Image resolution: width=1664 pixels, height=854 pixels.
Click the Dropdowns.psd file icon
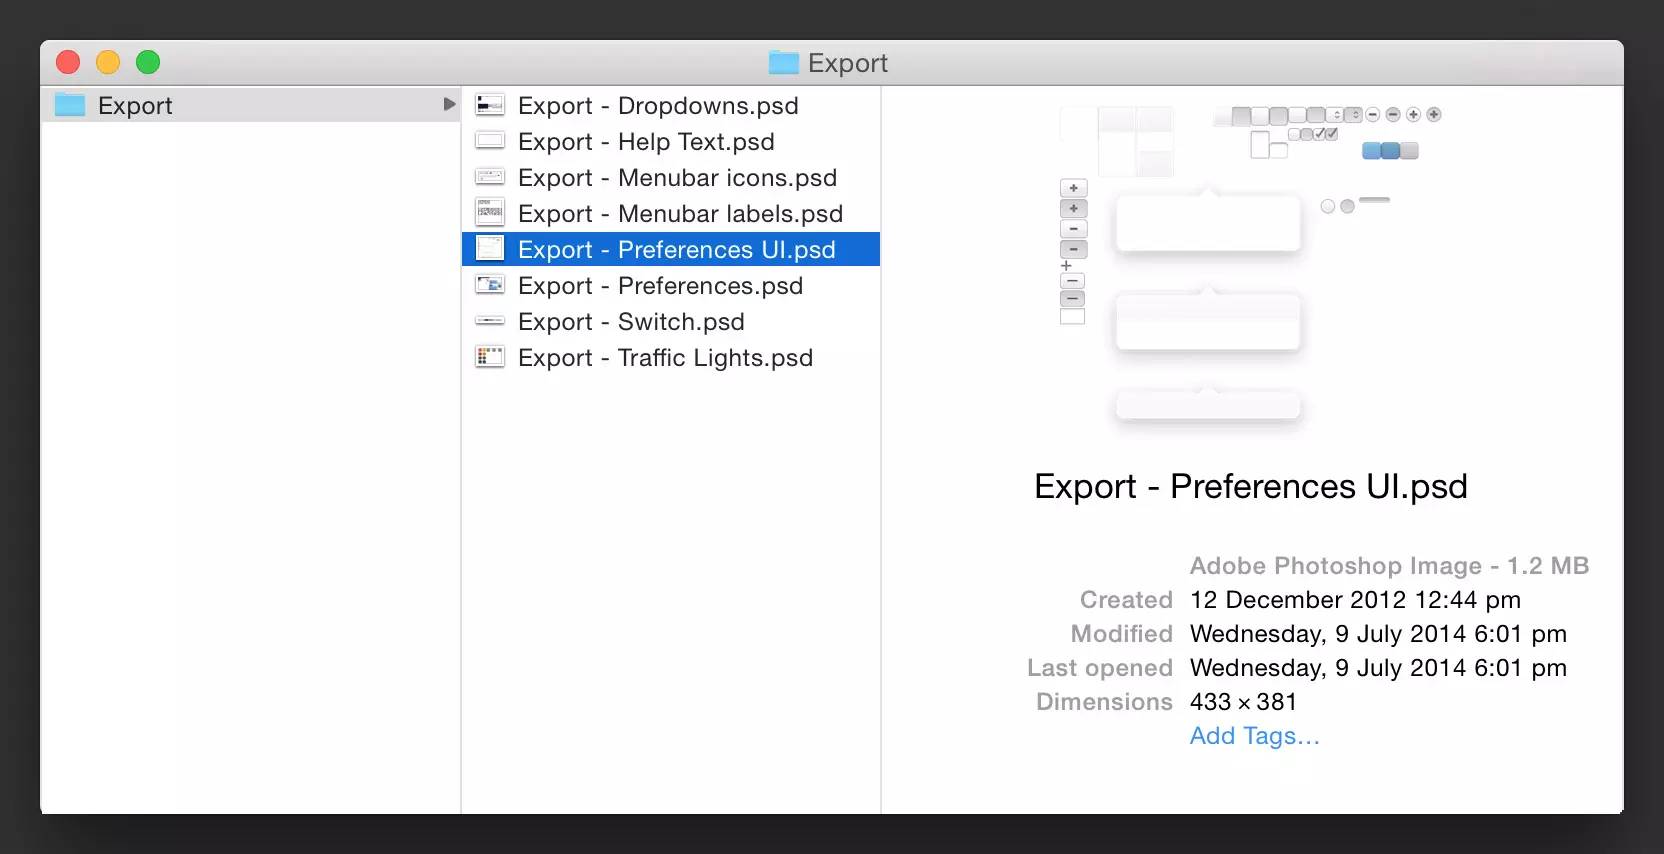click(x=489, y=105)
